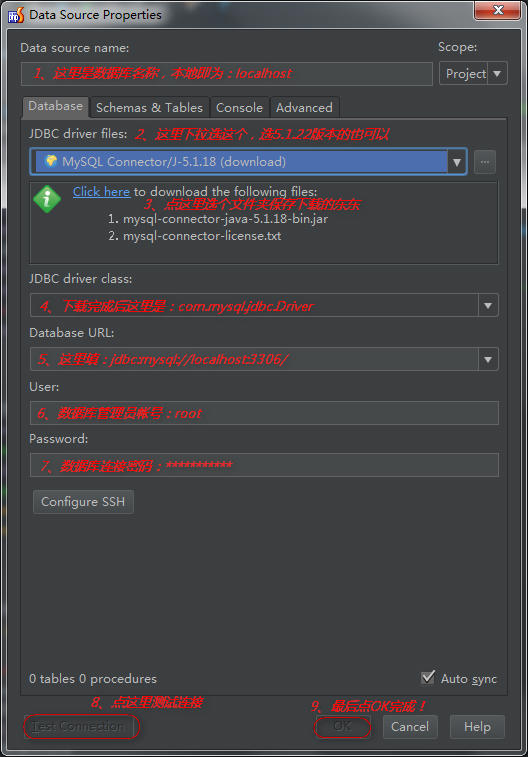Focus the User field
This screenshot has height=757, width=528.
(x=264, y=413)
